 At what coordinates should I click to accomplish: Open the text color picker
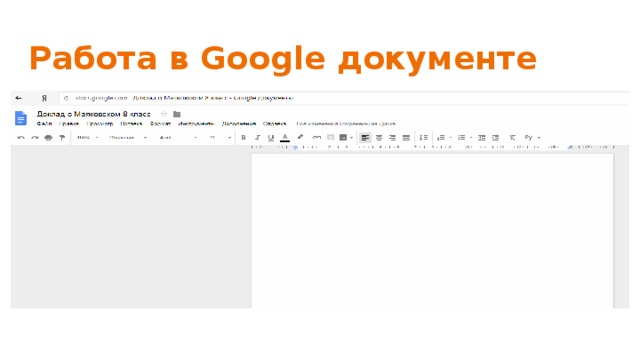[x=285, y=138]
